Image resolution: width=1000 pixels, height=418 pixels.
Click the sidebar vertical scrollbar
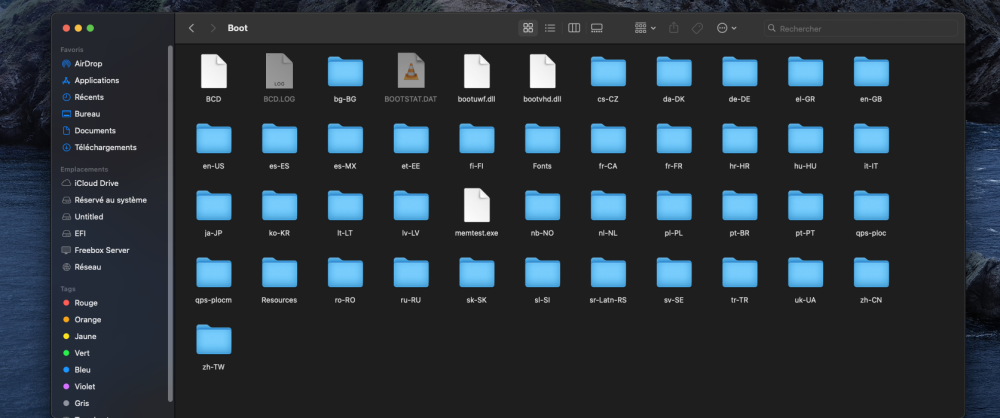click(170, 223)
